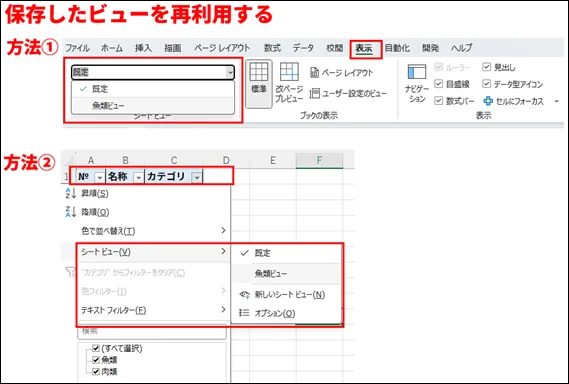Toggle the (すべて選択) checkbox
This screenshot has width=569, height=384.
point(96,348)
